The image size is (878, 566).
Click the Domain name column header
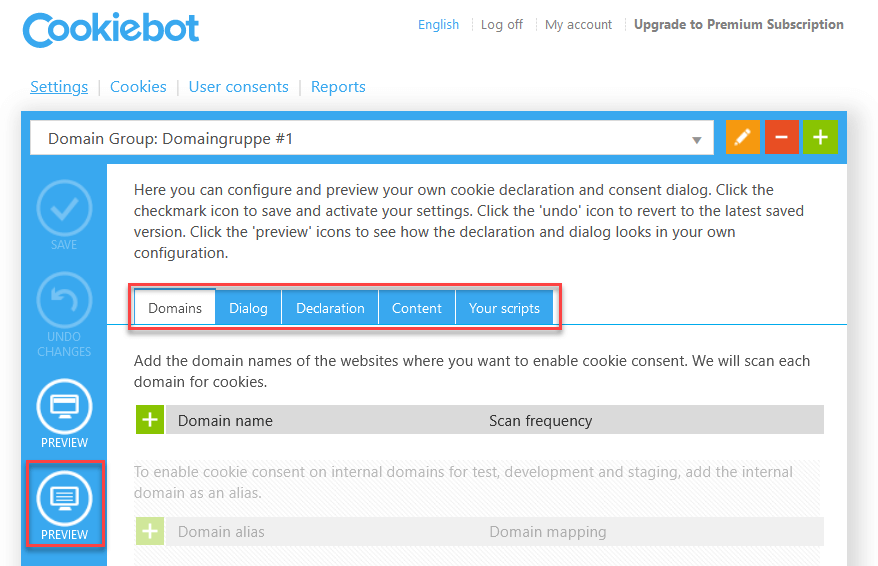click(x=225, y=420)
